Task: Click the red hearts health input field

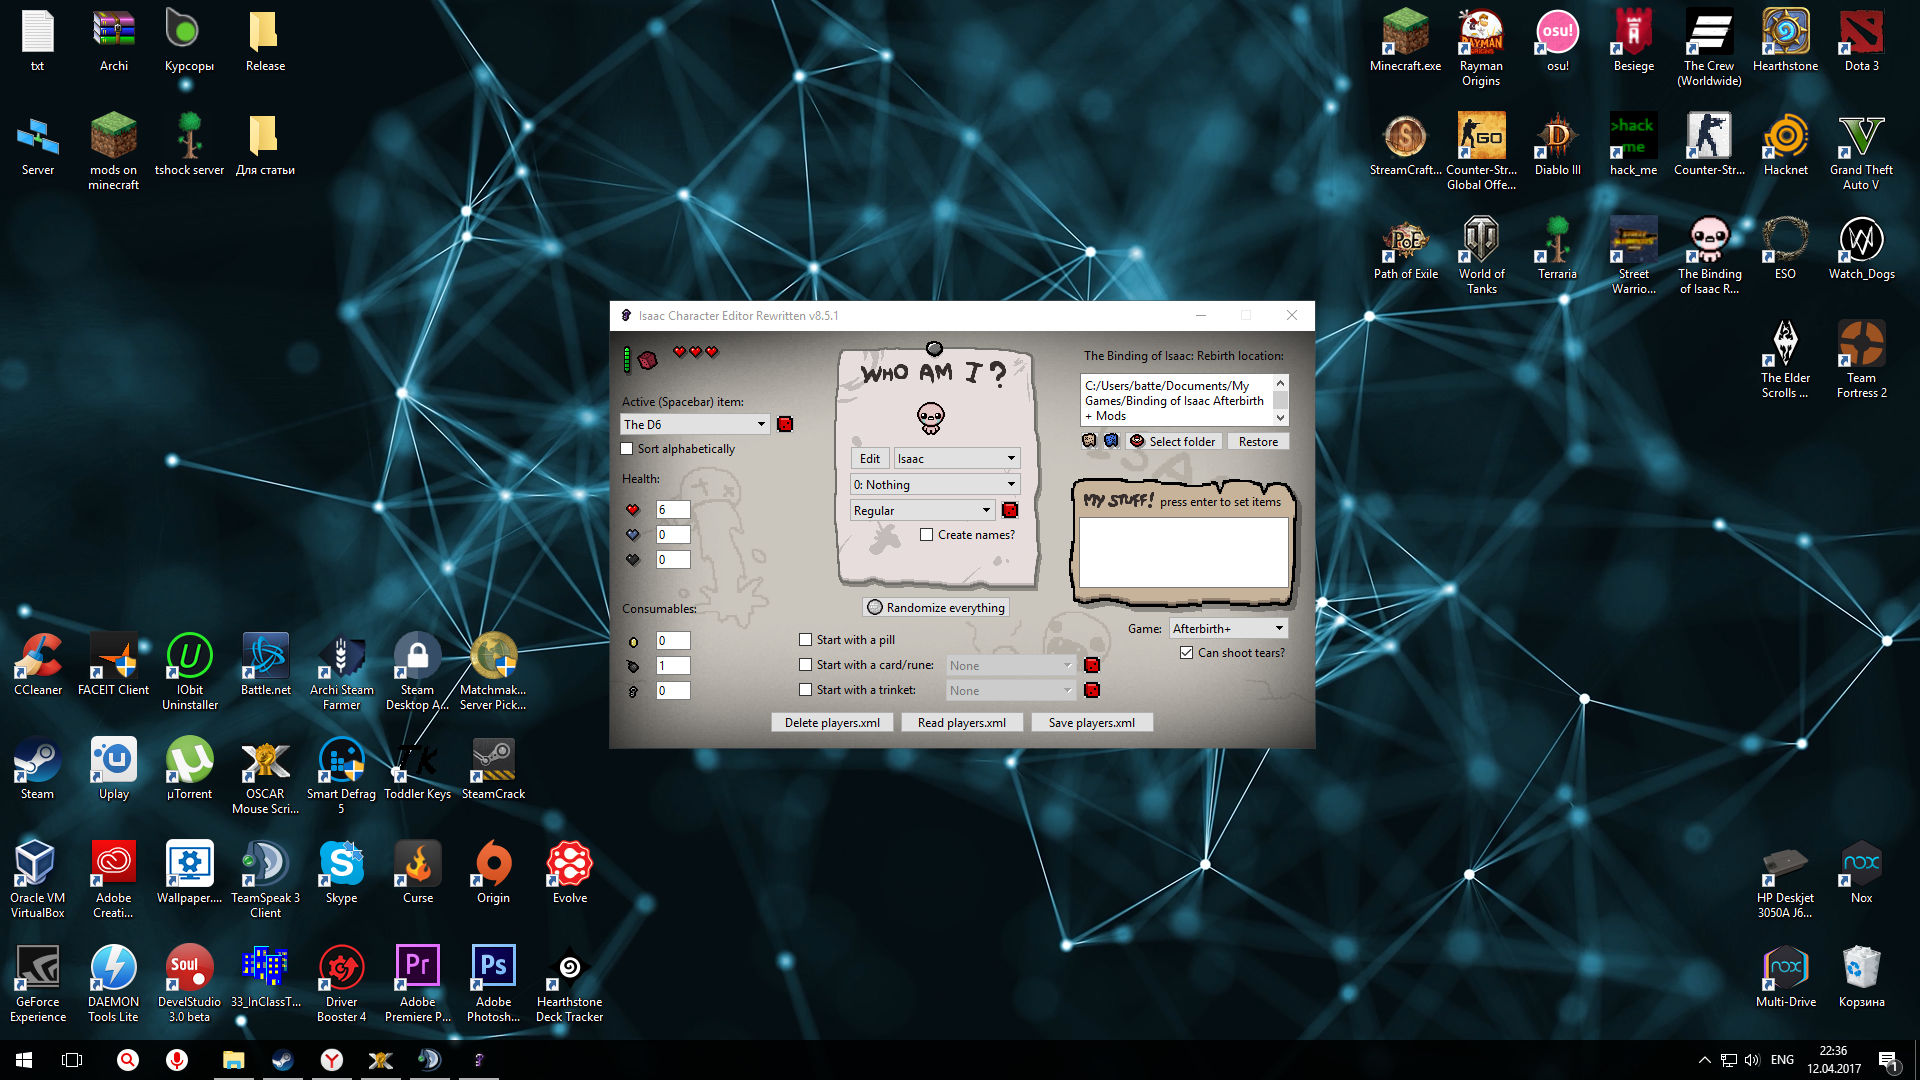Action: (673, 510)
